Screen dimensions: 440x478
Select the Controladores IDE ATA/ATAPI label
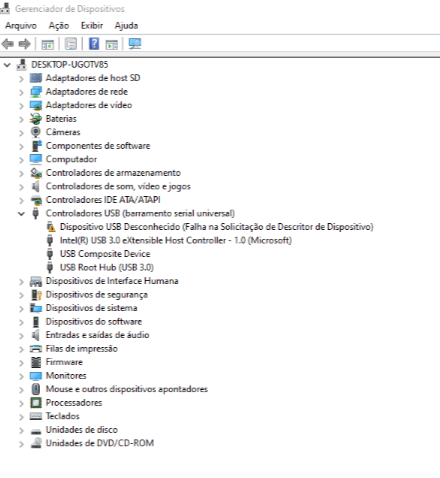click(103, 200)
